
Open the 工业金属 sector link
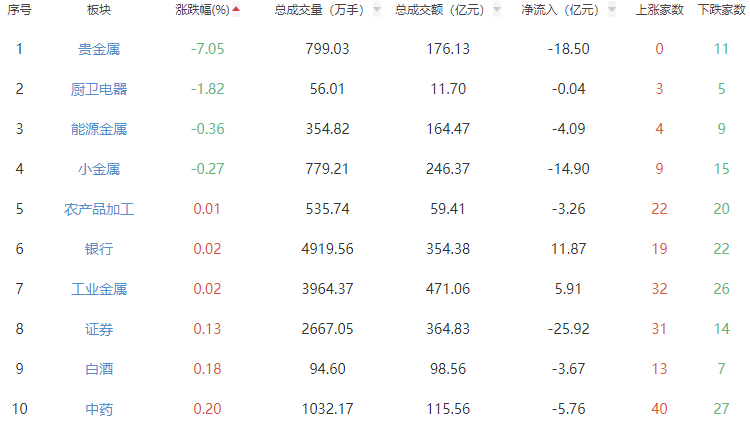[x=99, y=289]
